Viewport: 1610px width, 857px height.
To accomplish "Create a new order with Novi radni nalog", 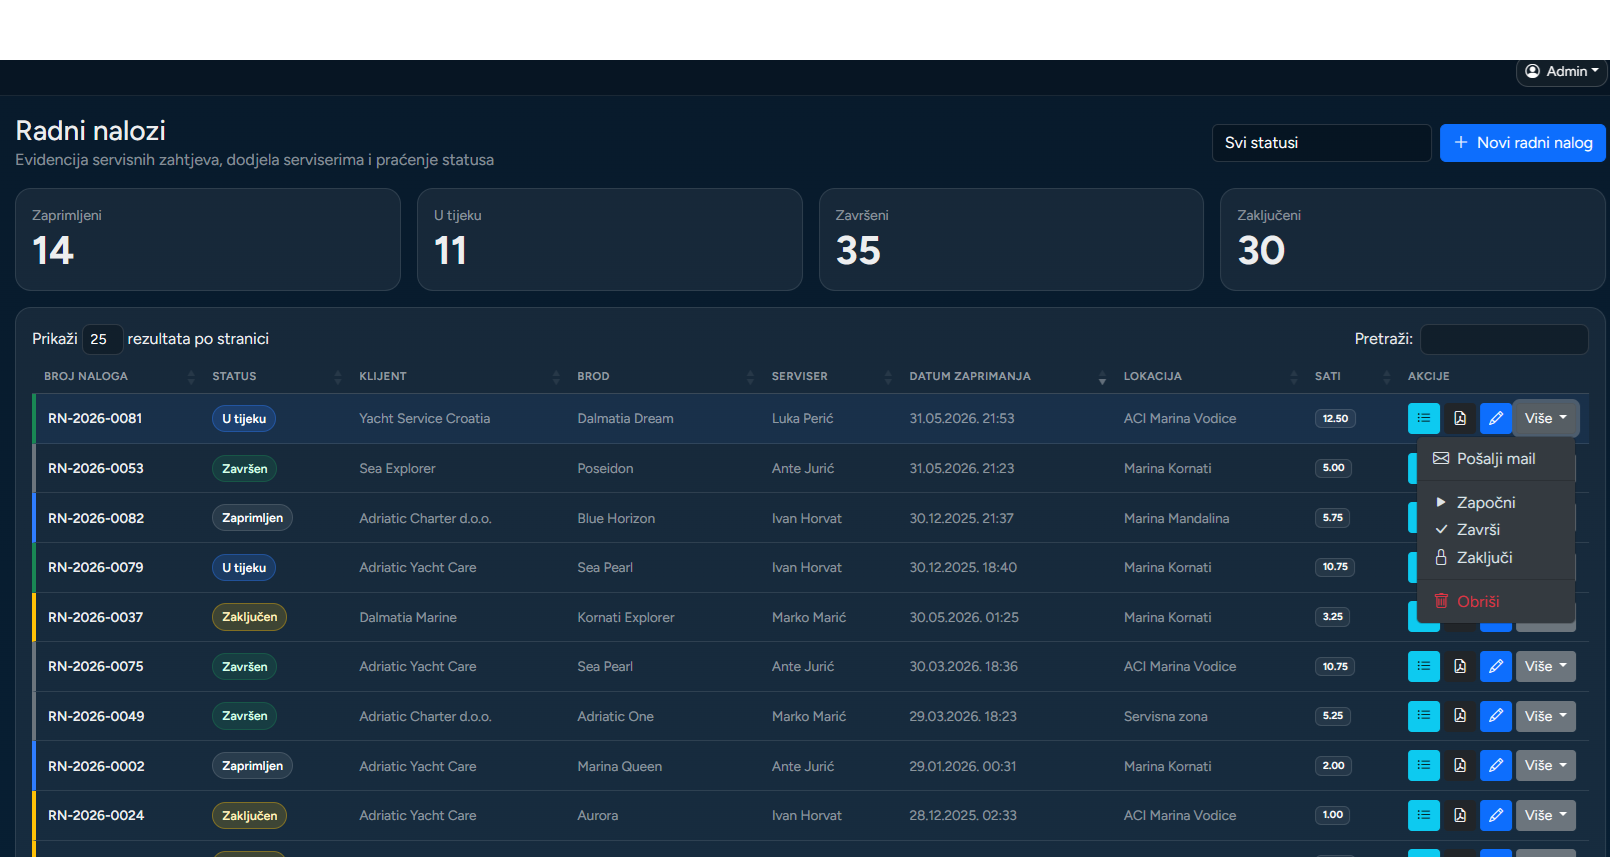I will [1523, 143].
